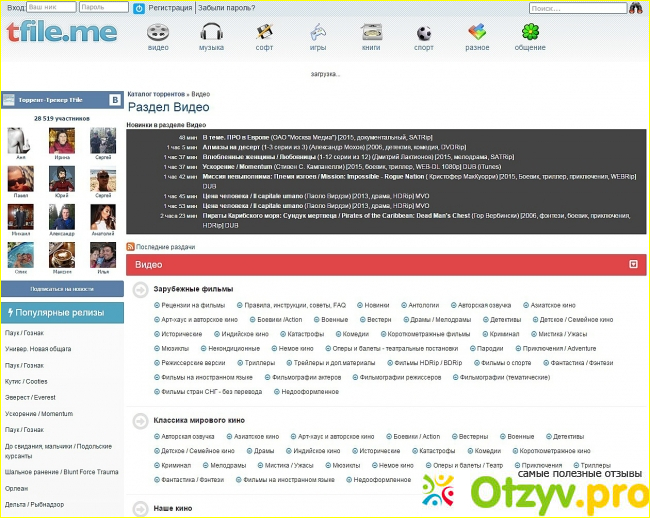Open Ирина's profile photo thumbnail
This screenshot has width=650, height=518.
click(x=62, y=141)
